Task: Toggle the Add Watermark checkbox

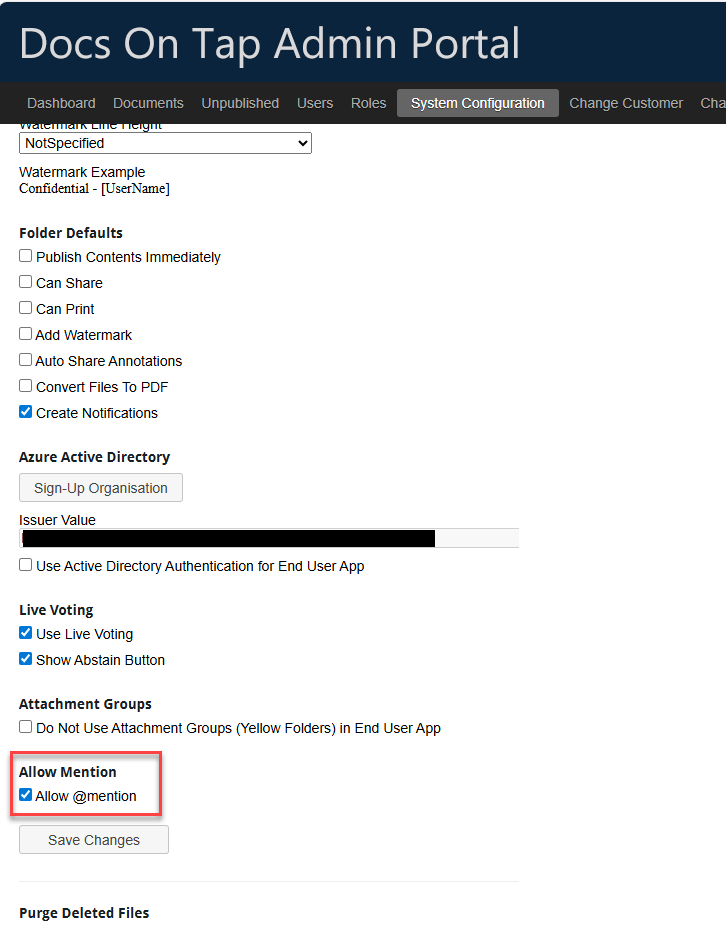Action: pos(25,333)
